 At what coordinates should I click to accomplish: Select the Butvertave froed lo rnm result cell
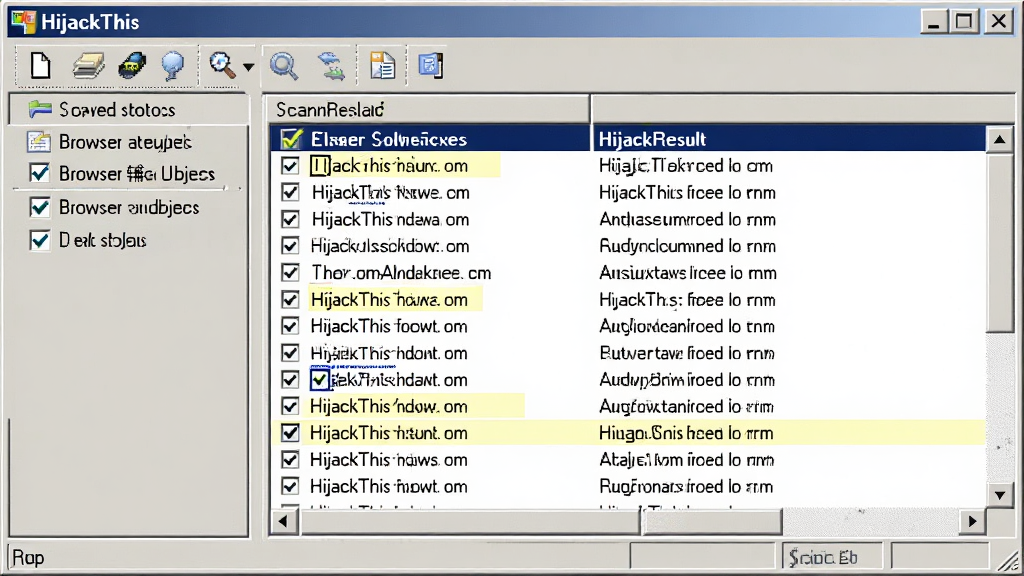[x=687, y=353]
